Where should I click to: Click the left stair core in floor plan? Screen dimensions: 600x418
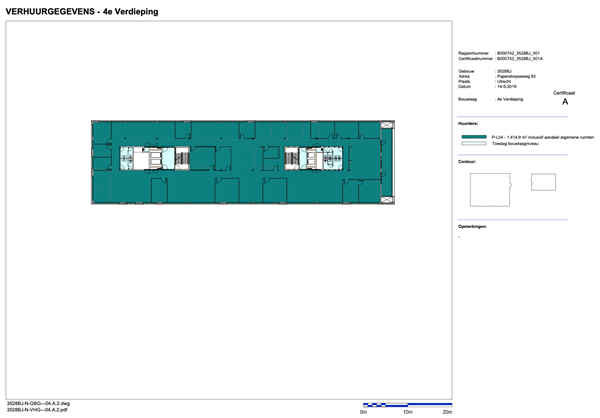(182, 158)
